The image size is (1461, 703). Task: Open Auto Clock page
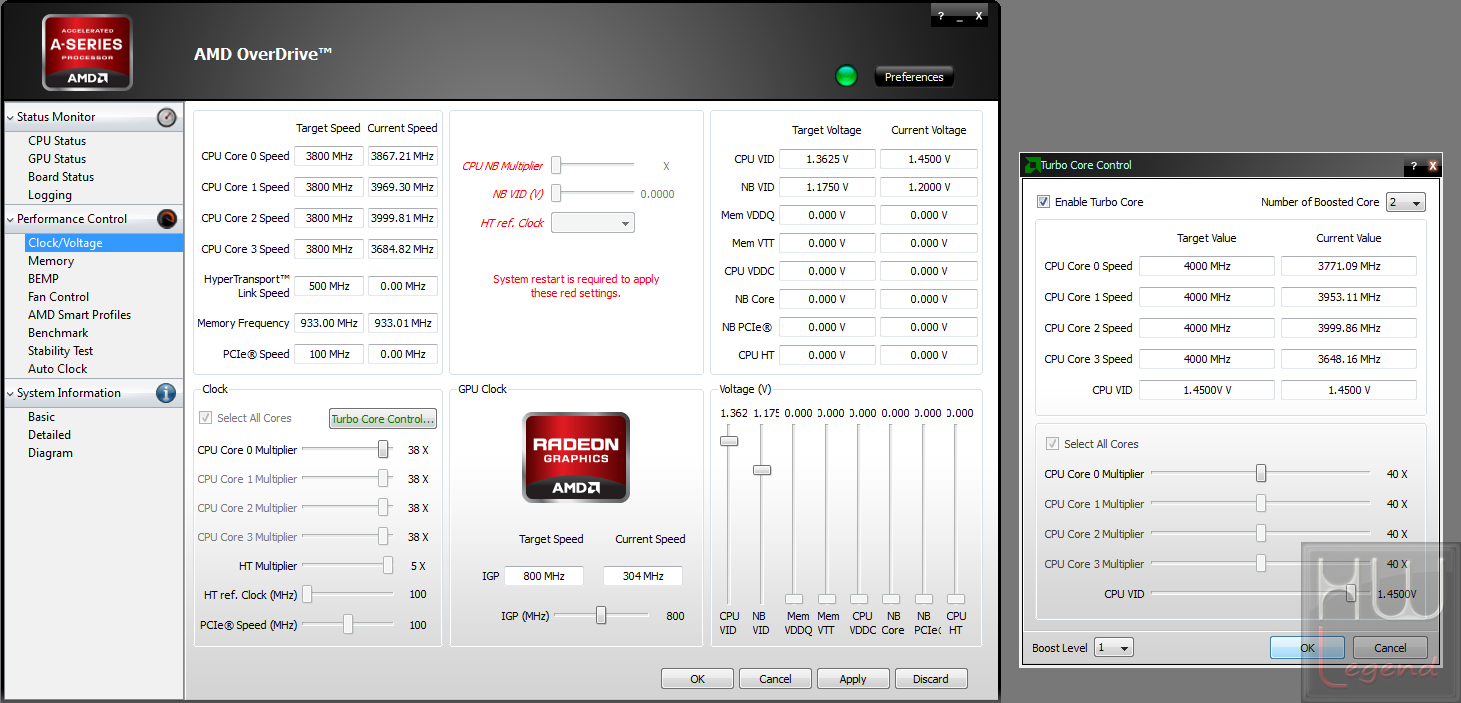point(58,369)
